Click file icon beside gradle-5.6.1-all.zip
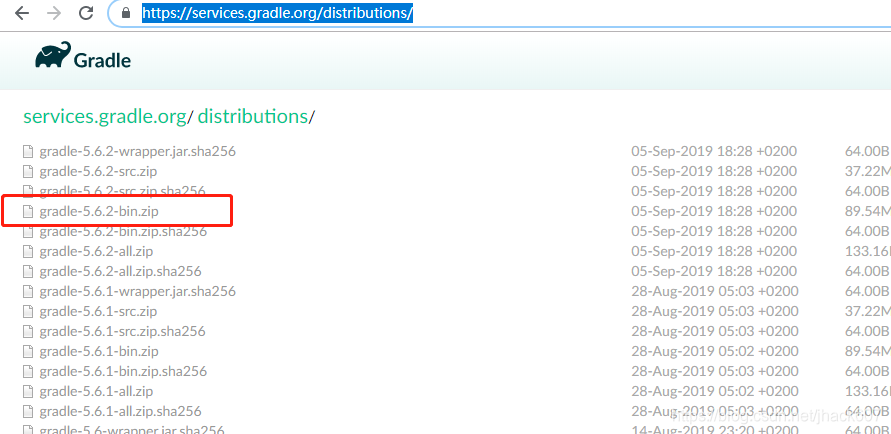Viewport: 891px width, 434px height. tap(27, 391)
